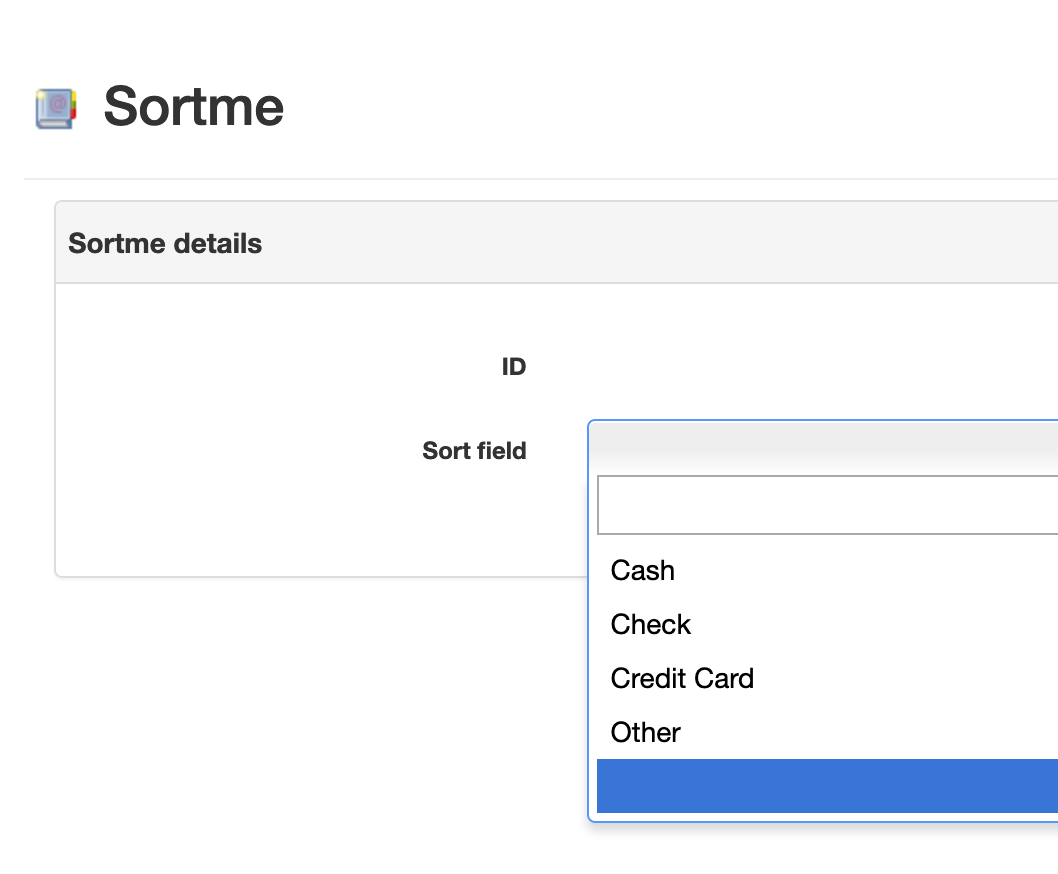Click the book icon beside the Sortme title
1058x874 pixels.
pos(56,108)
